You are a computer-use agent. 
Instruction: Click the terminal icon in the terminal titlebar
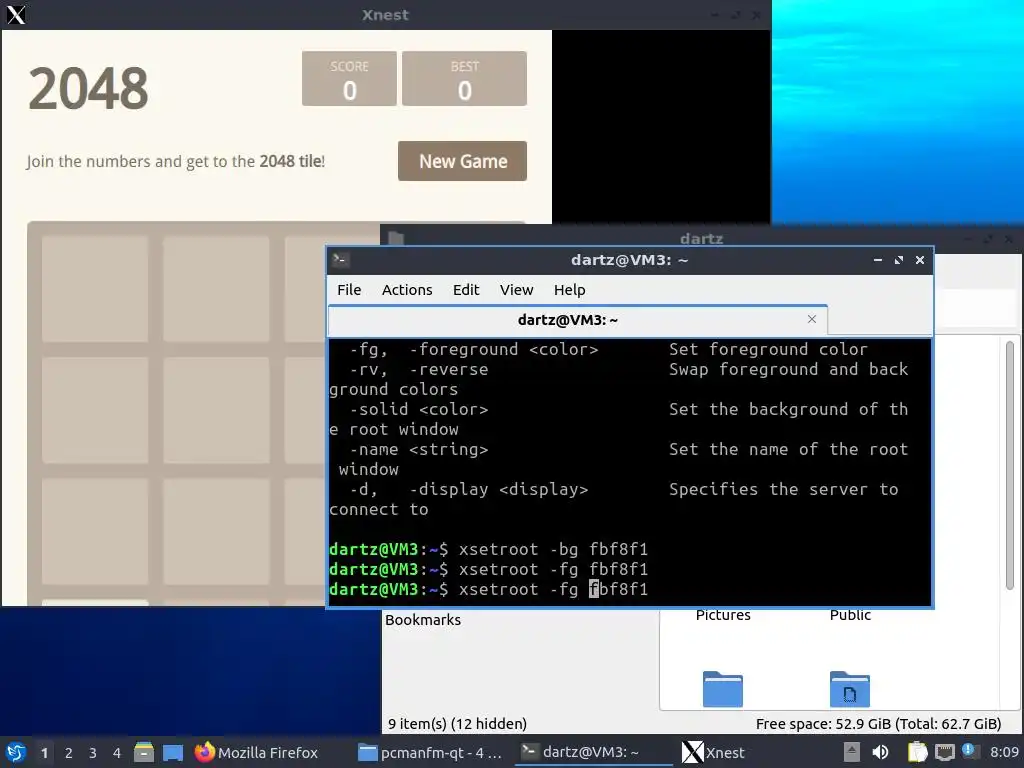(340, 260)
